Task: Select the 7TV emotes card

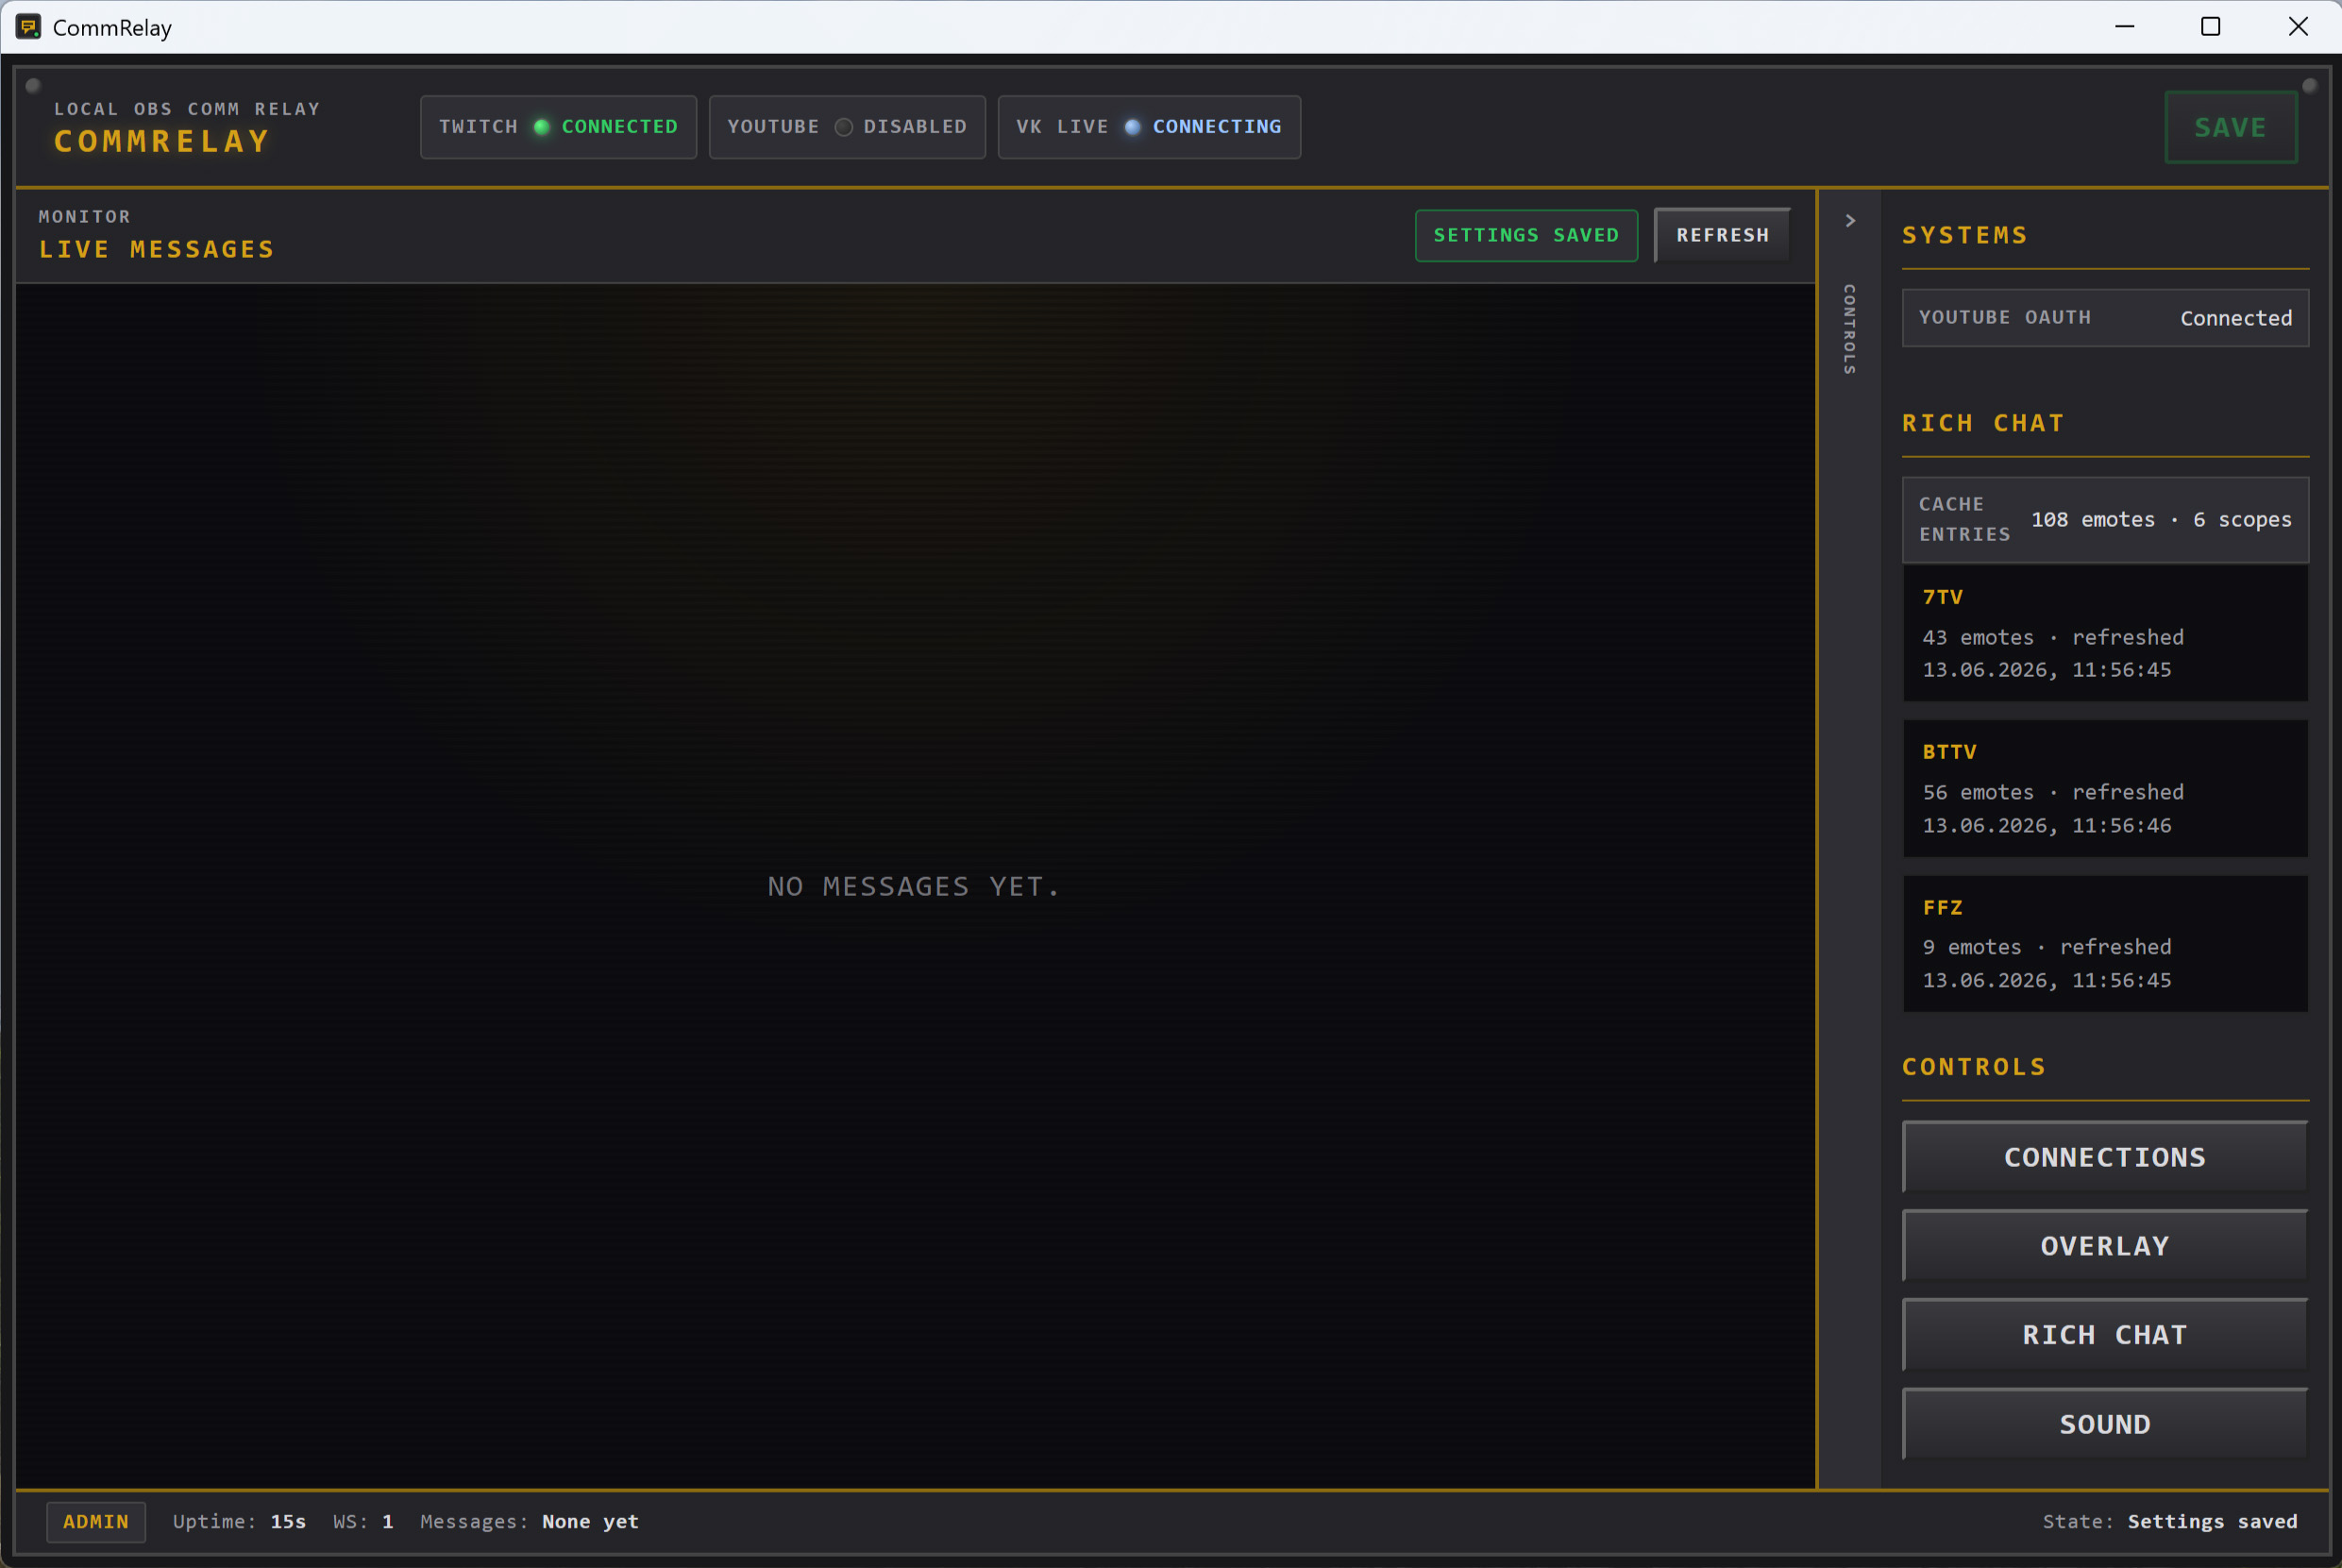Action: 2105,634
